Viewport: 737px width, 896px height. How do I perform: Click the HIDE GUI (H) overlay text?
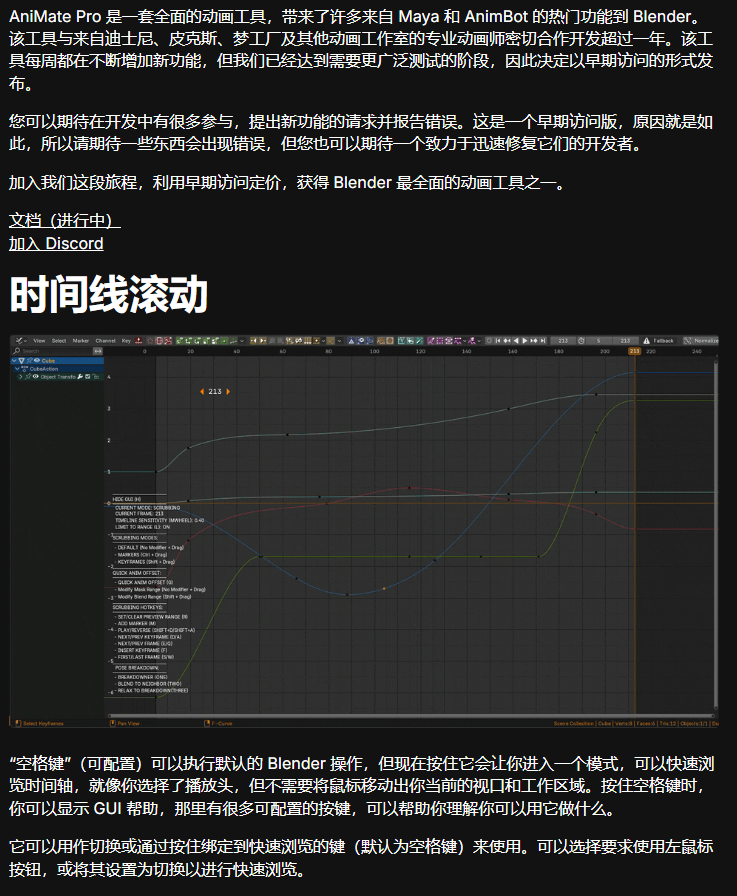[x=126, y=499]
